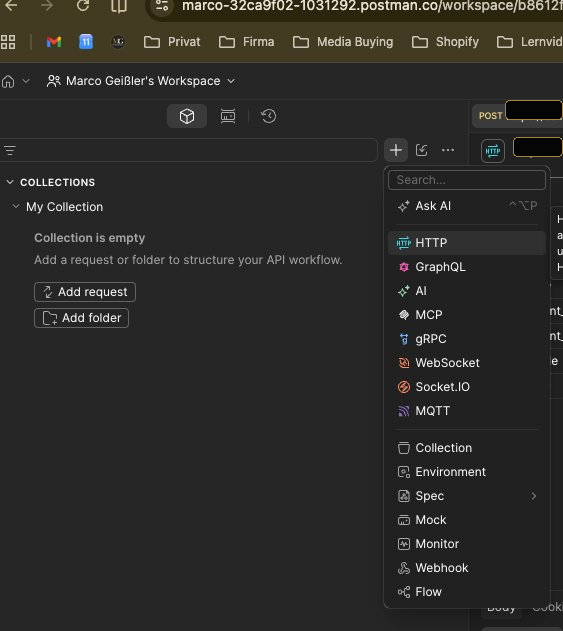Create a WebSocket request
The image size is (563, 631).
pos(467,363)
